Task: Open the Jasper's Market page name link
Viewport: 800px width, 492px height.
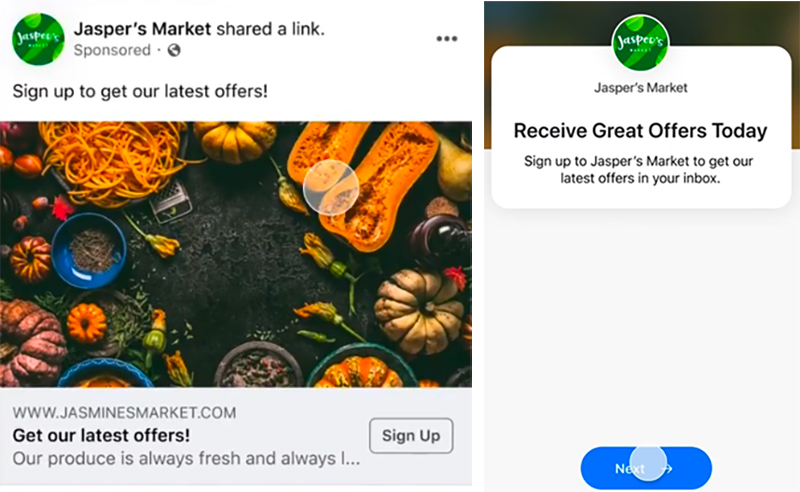Action: click(x=142, y=29)
